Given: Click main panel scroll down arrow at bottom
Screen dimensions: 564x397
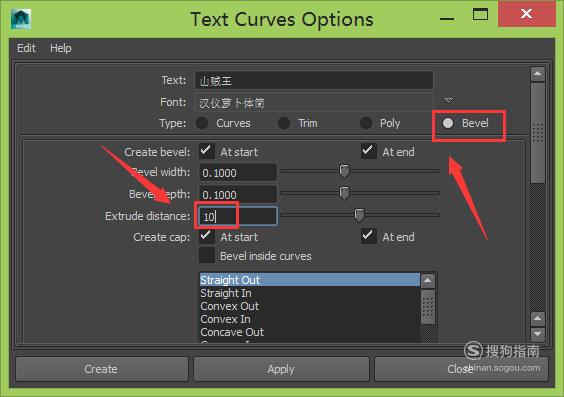Looking at the screenshot, I should coord(537,334).
